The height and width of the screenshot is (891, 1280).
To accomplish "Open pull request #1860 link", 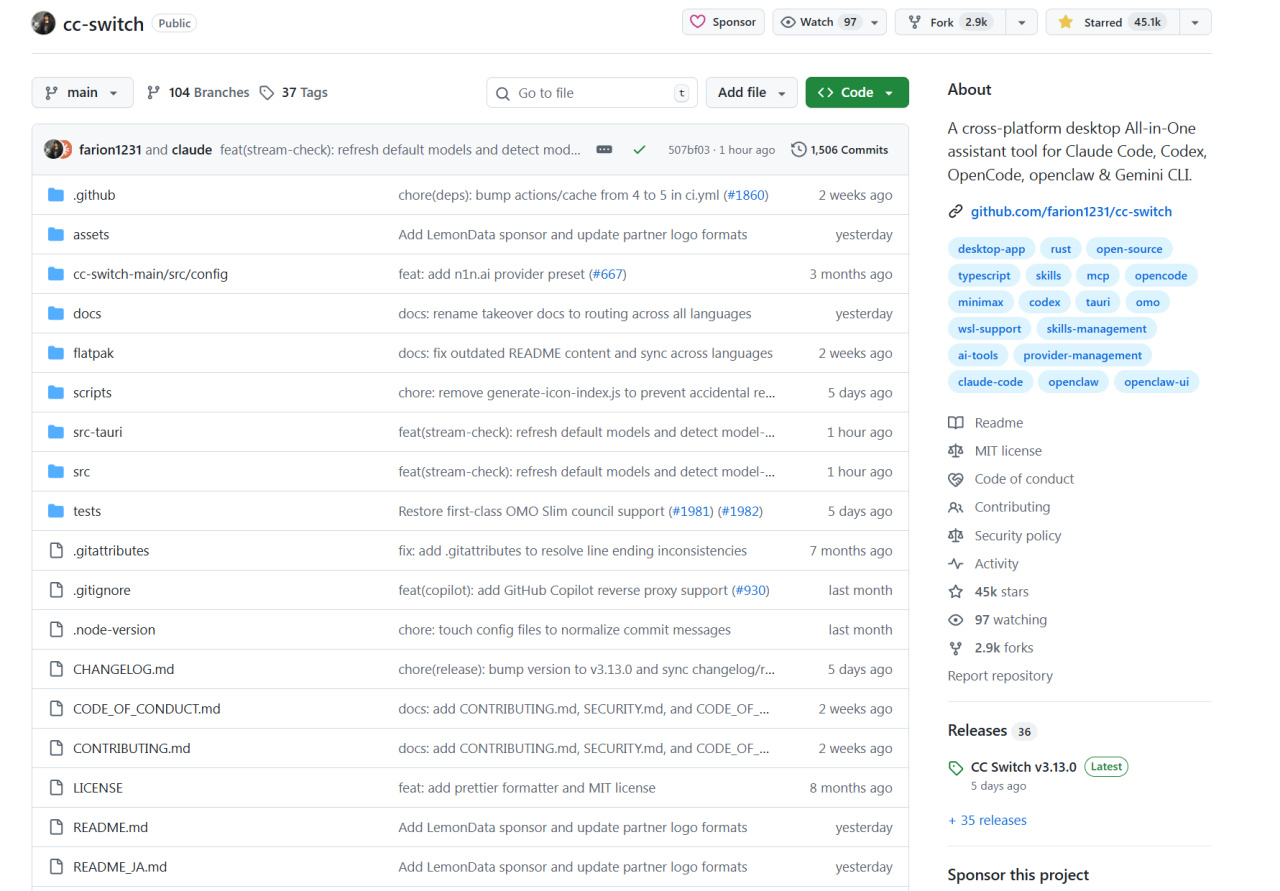I will pos(746,195).
